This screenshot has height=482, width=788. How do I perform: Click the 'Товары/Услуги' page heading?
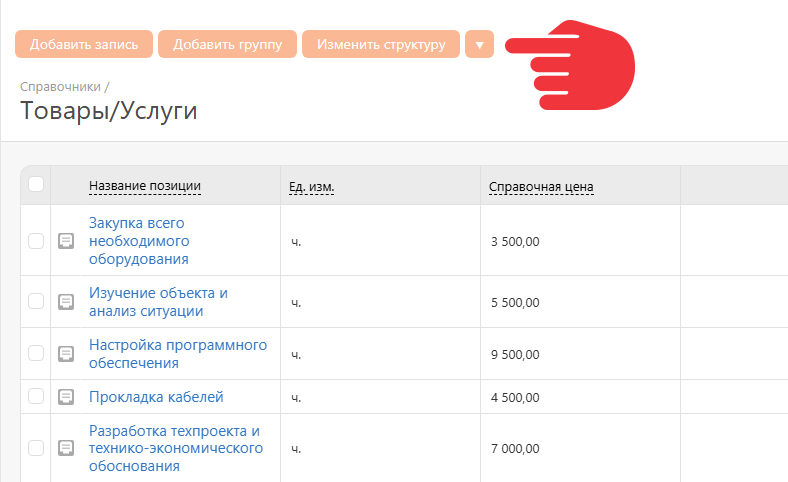tap(109, 111)
